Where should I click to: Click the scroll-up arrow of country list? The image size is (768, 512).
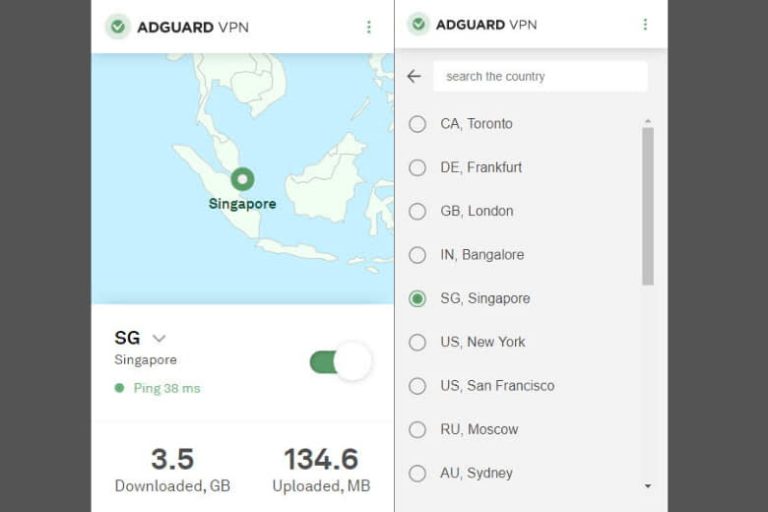647,122
